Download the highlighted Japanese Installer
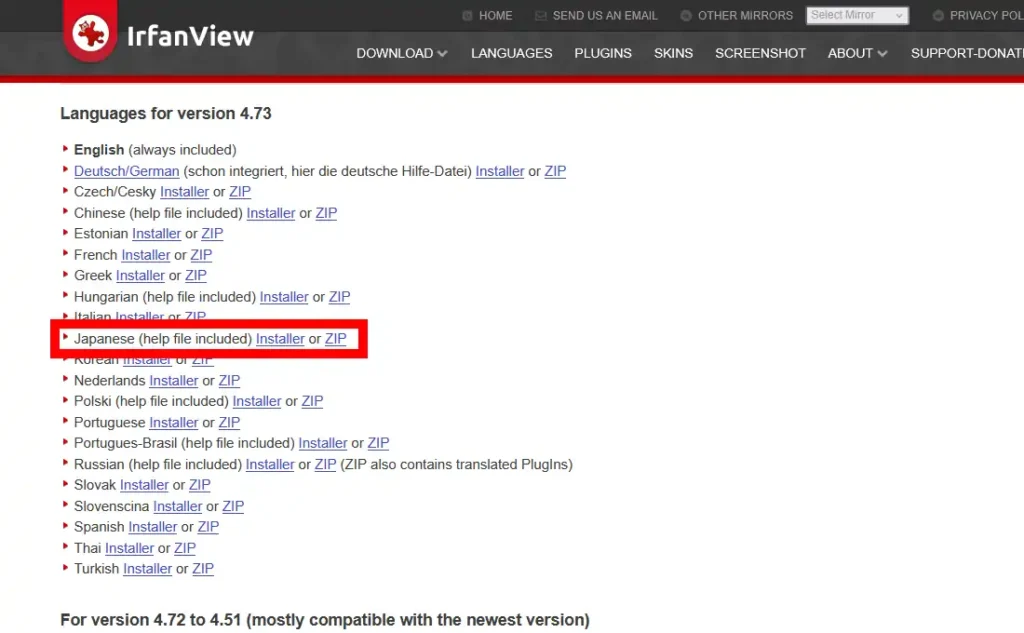The width and height of the screenshot is (1024, 633). (280, 338)
